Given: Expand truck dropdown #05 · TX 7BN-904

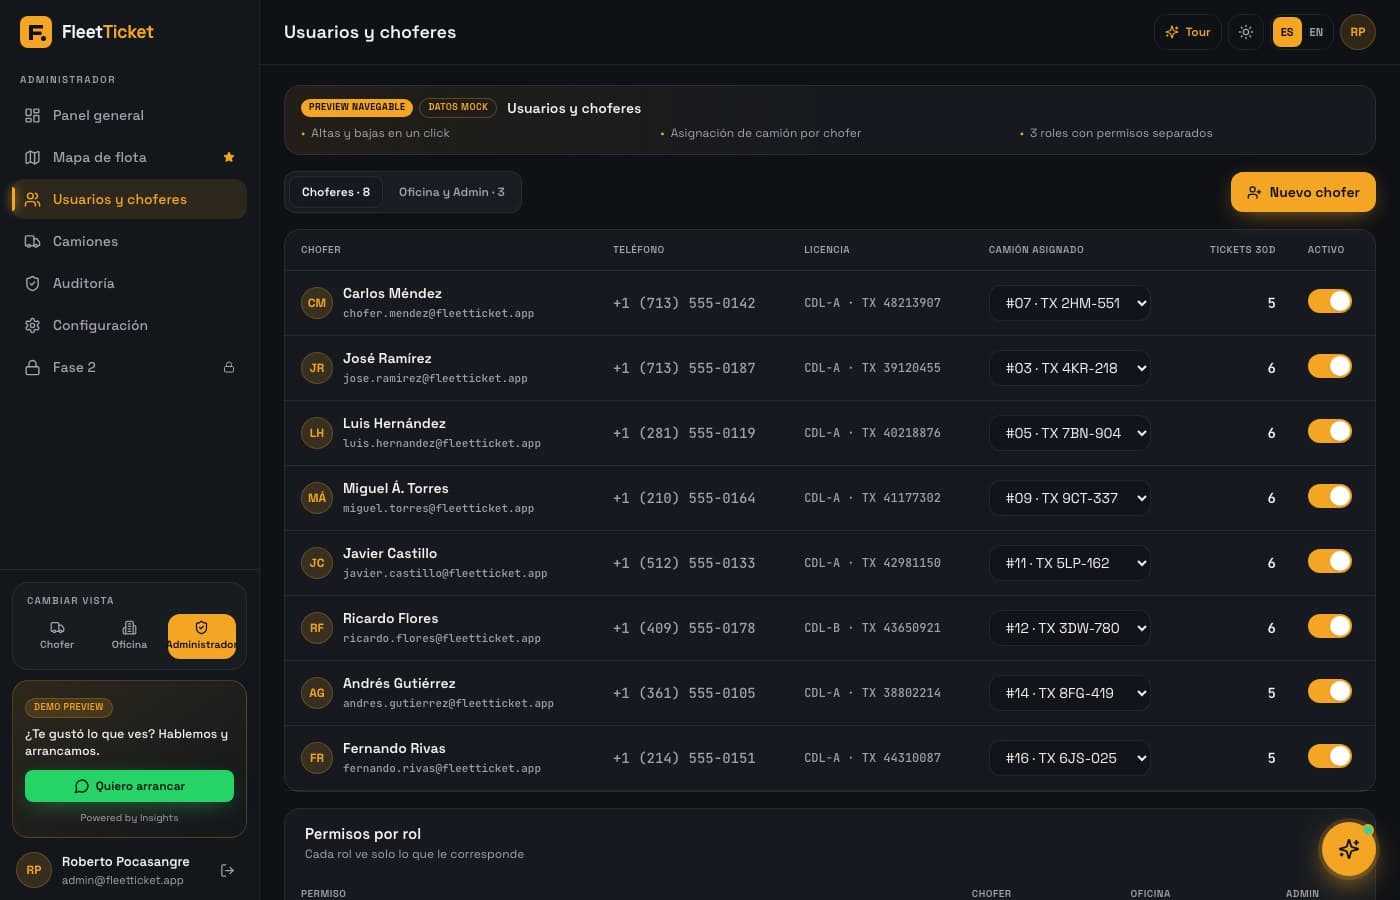Looking at the screenshot, I should click(1070, 433).
